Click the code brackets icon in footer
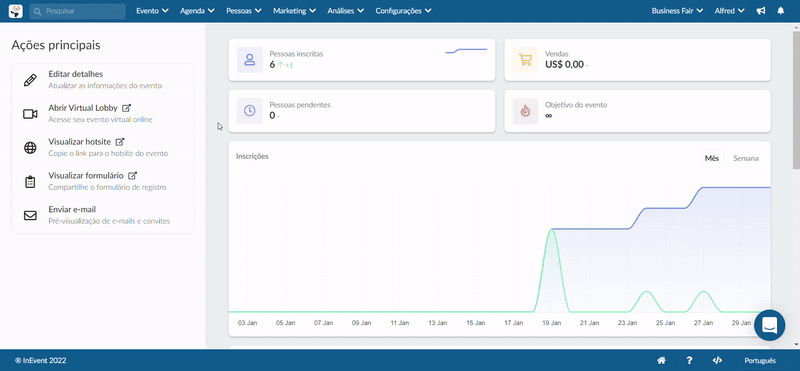The height and width of the screenshot is (371, 800). point(717,360)
